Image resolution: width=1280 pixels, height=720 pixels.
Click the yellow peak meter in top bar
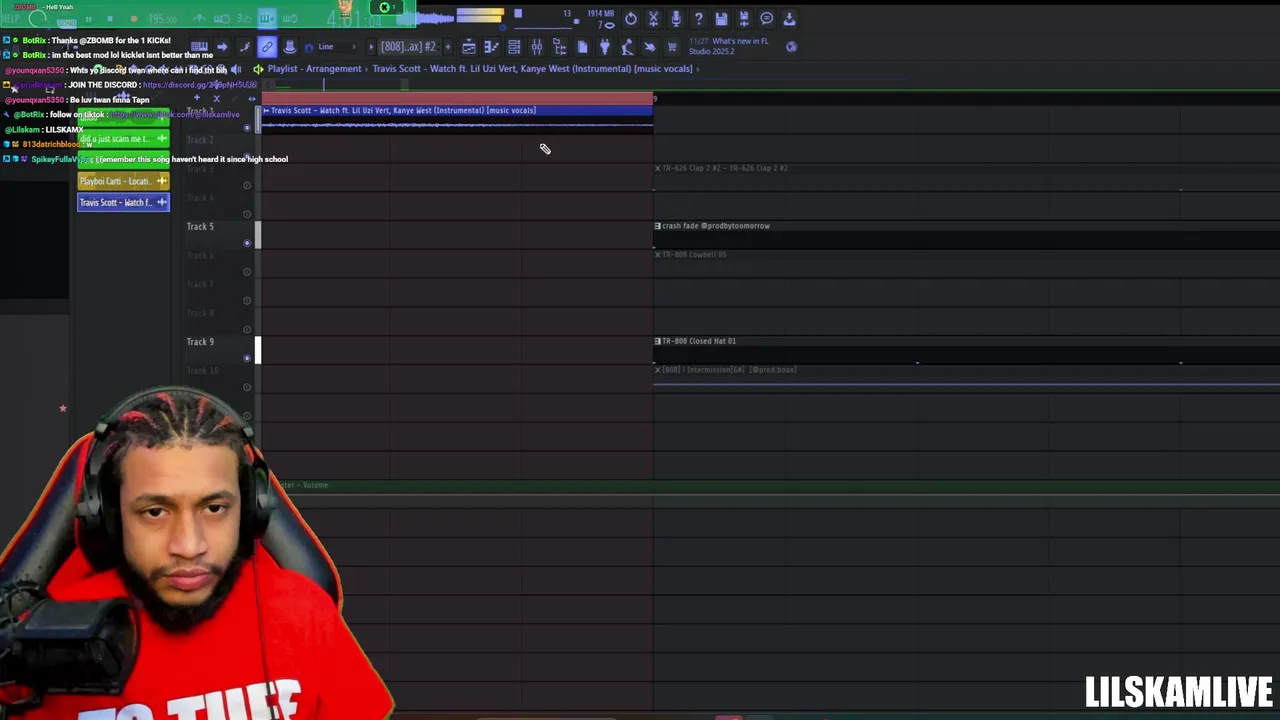[x=480, y=15]
